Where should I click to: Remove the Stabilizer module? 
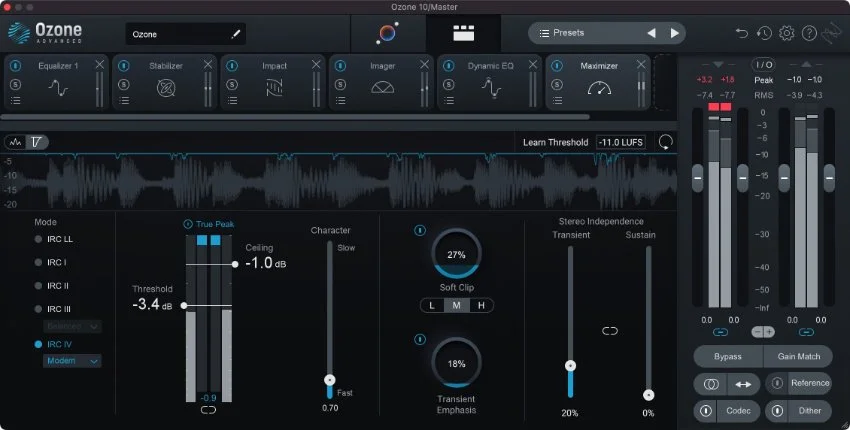(x=208, y=65)
